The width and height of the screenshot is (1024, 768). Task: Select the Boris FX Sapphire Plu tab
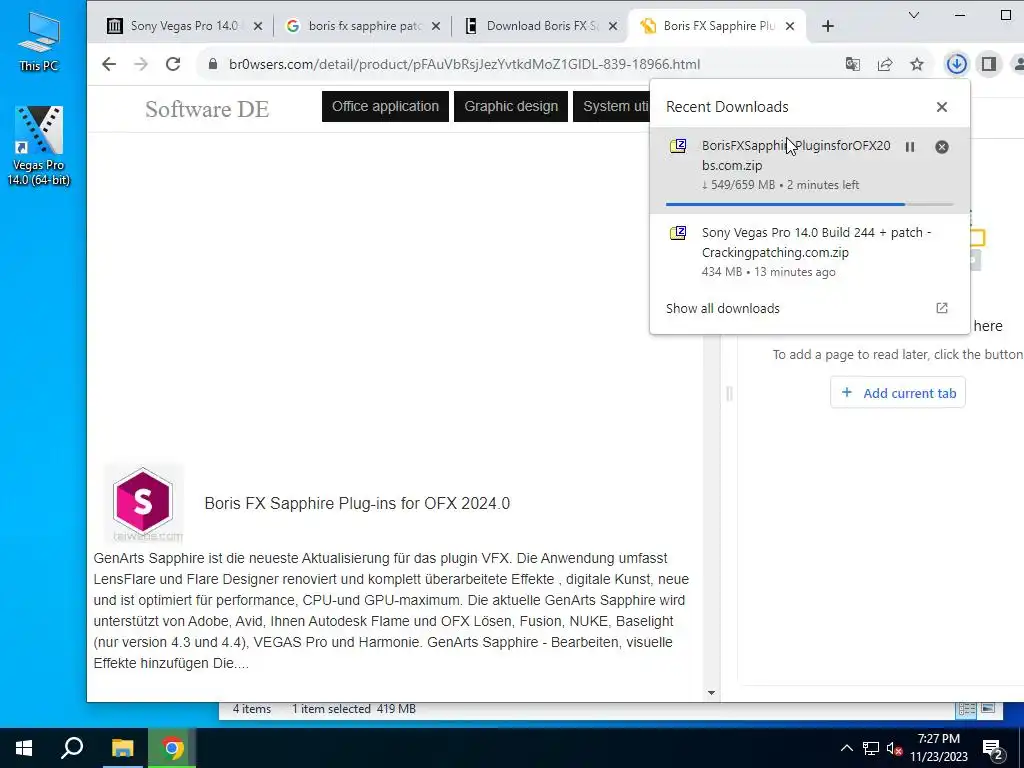tap(718, 26)
